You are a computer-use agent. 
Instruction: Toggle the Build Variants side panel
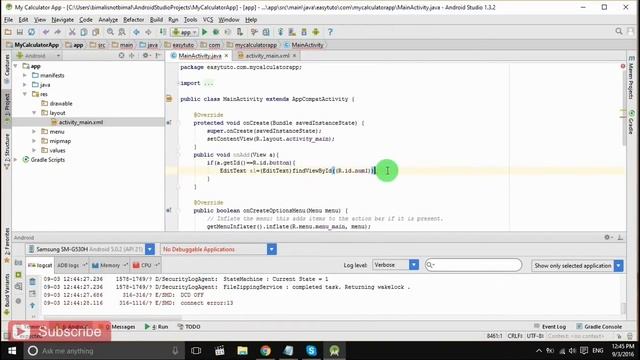click(x=7, y=294)
